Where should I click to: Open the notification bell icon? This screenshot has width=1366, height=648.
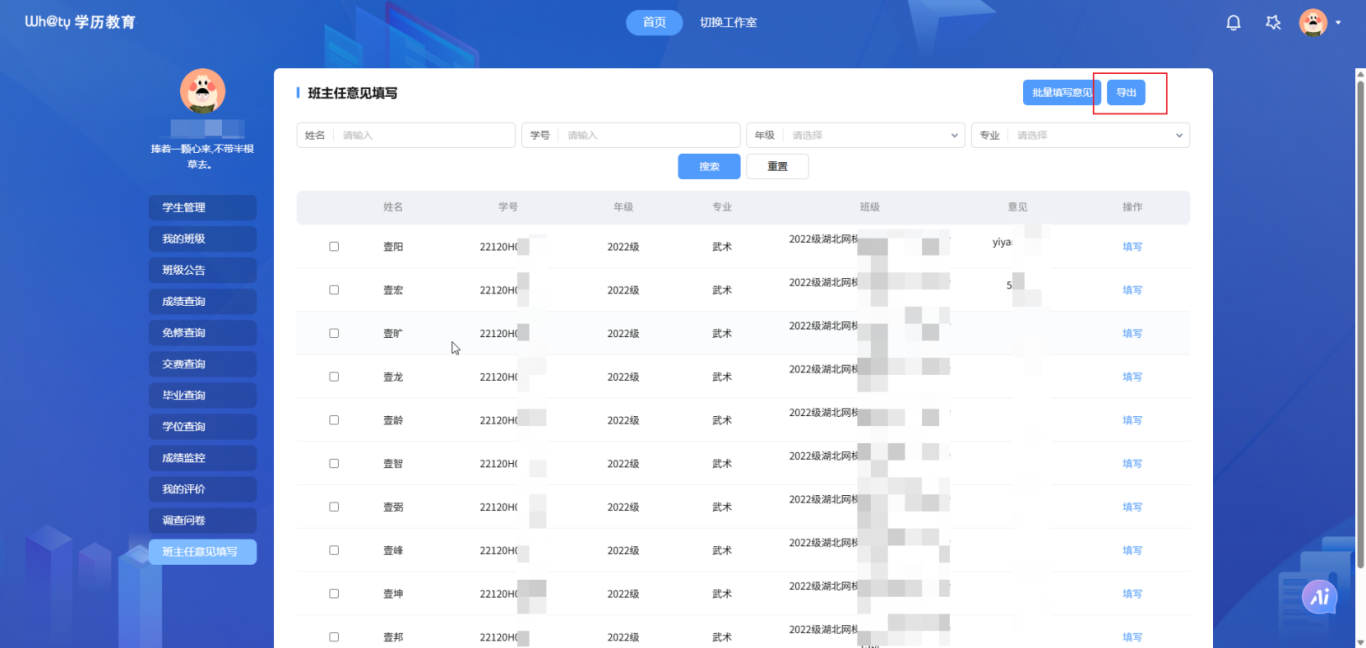click(x=1233, y=22)
